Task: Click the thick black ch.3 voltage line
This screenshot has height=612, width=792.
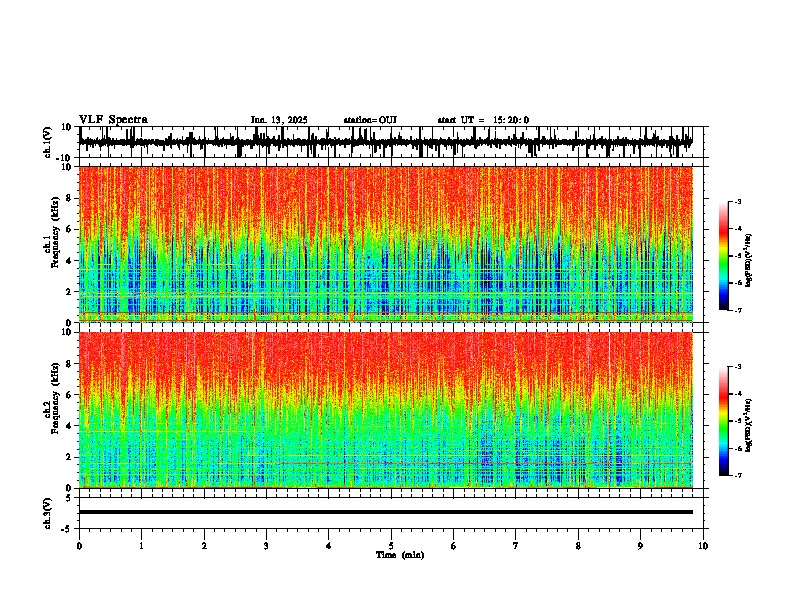Action: pyautogui.click(x=386, y=512)
